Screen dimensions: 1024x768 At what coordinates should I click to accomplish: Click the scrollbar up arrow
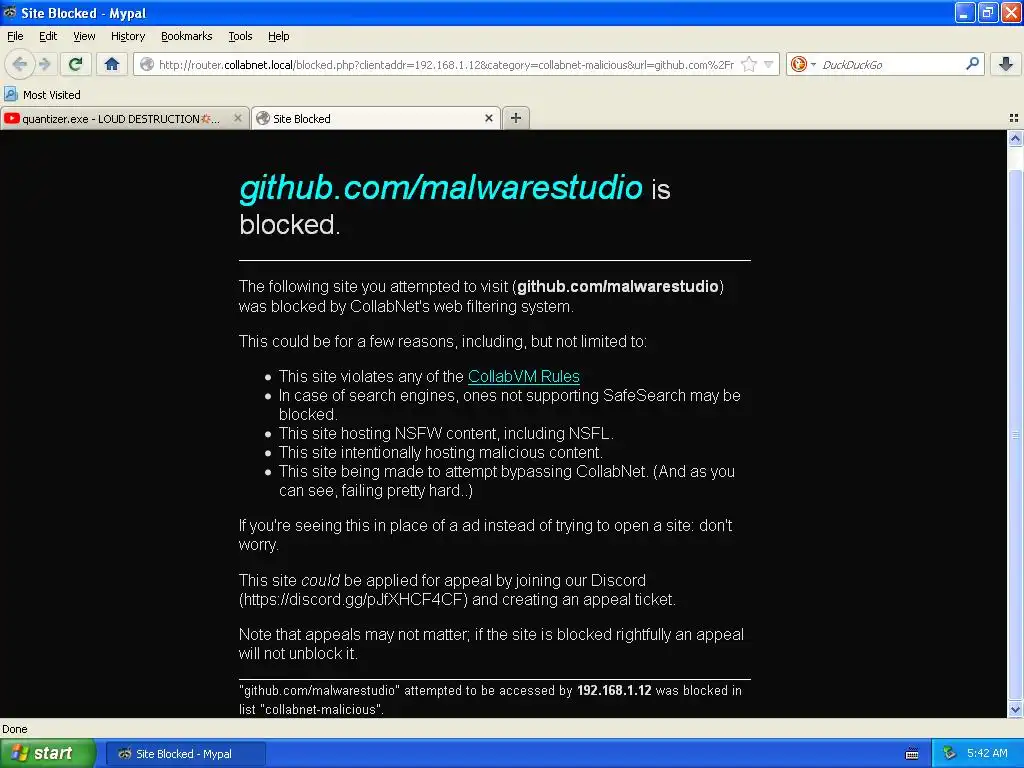(x=1015, y=138)
